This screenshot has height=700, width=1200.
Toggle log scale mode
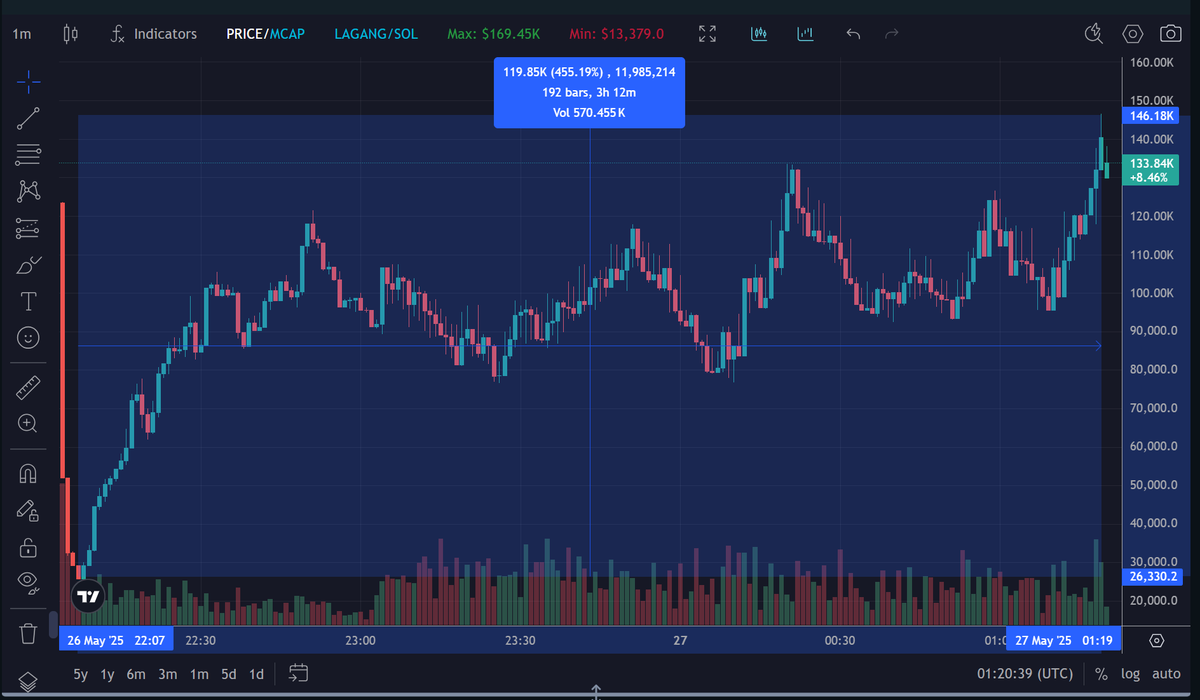pos(1131,674)
